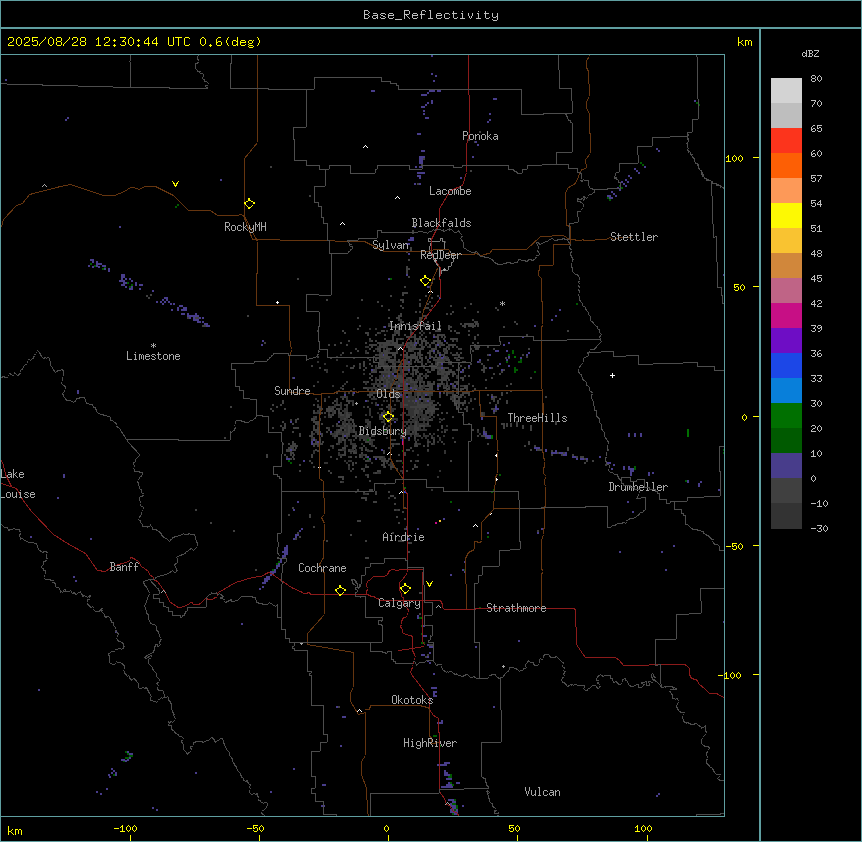
Task: Pick the bright green 30-20 dBZ swatch
Action: click(786, 416)
